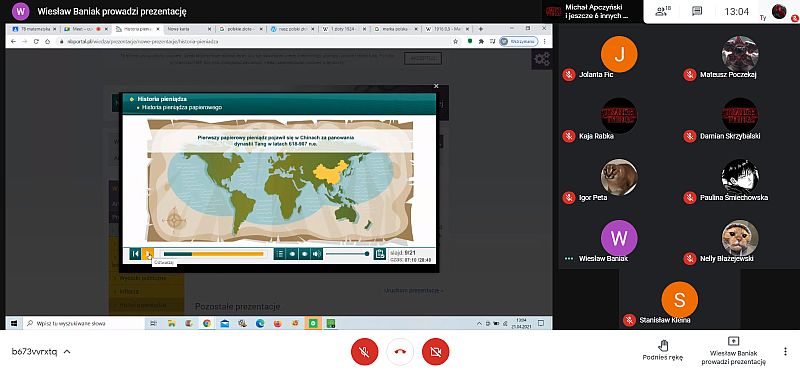Open the three-dot more options menu
Screen dimensions: 800x372
[x=785, y=352]
